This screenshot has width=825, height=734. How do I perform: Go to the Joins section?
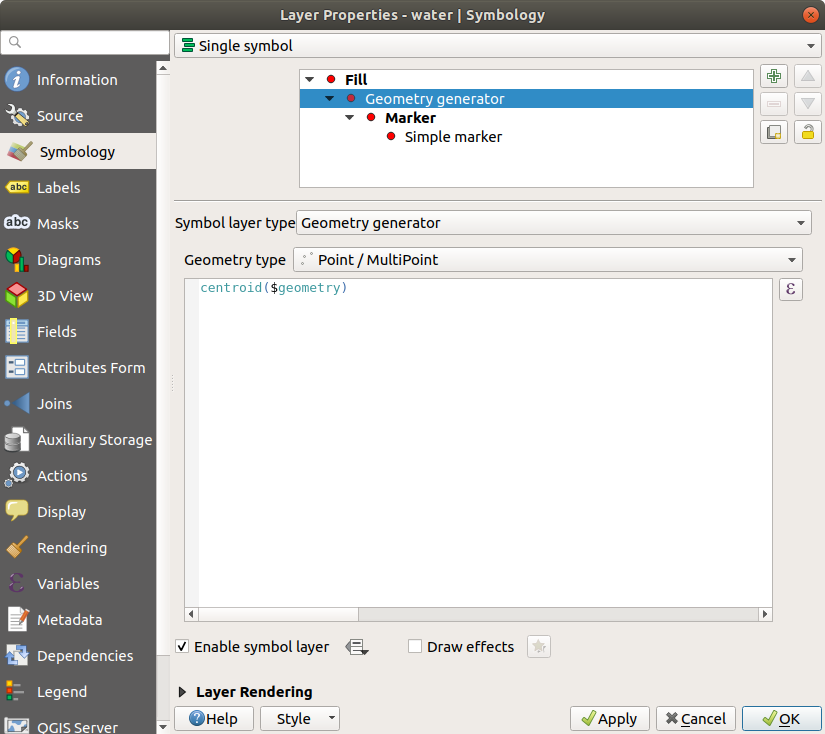pos(54,404)
